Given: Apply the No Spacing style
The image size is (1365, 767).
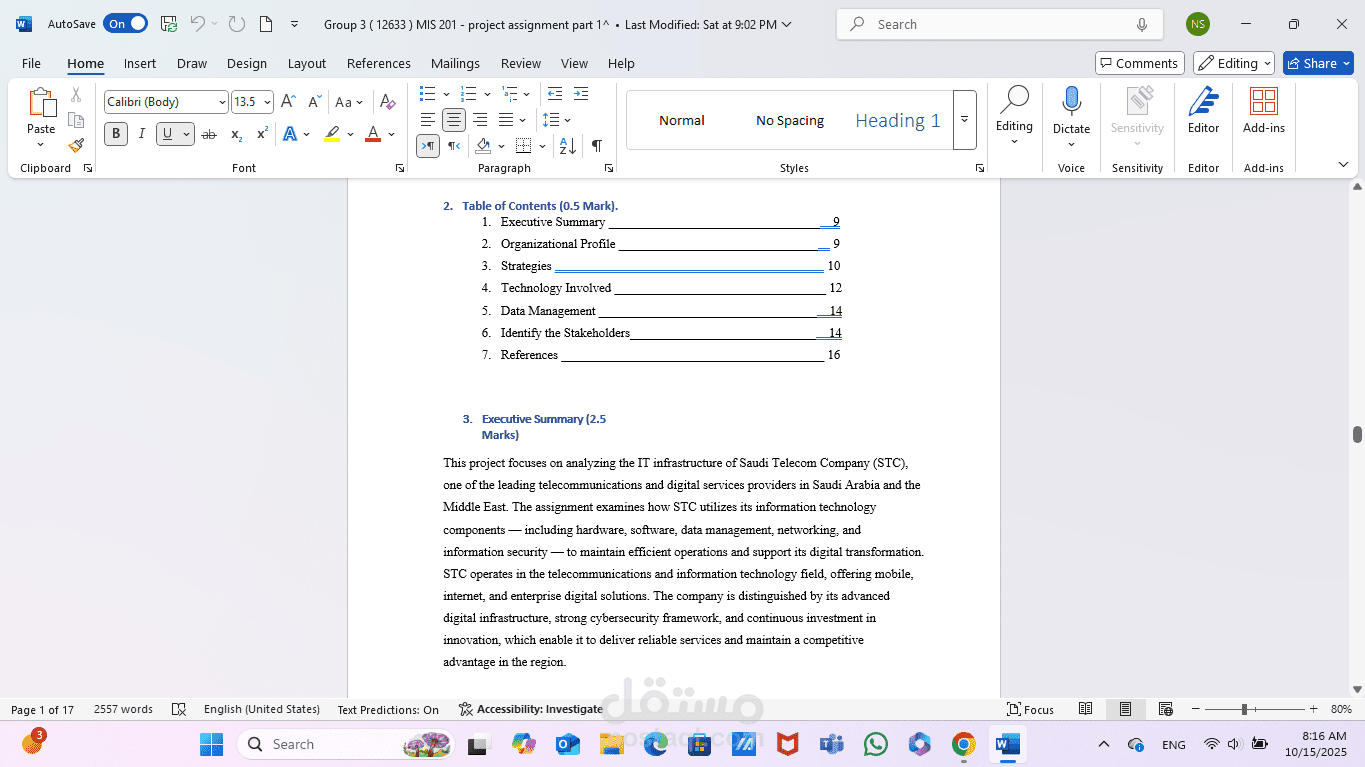Looking at the screenshot, I should 790,120.
